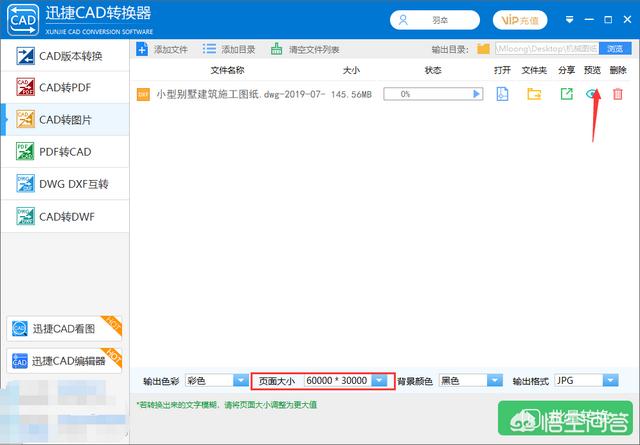Start conversion with the play arrow icon
The width and height of the screenshot is (640, 445).
pos(477,94)
